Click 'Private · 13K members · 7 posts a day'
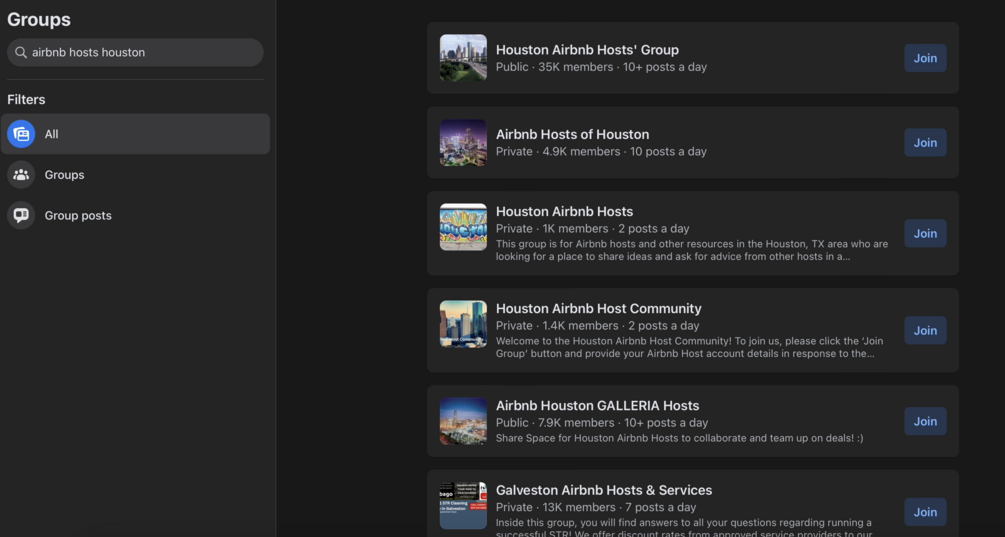Screen dimensions: 1005x537 click(x=596, y=508)
